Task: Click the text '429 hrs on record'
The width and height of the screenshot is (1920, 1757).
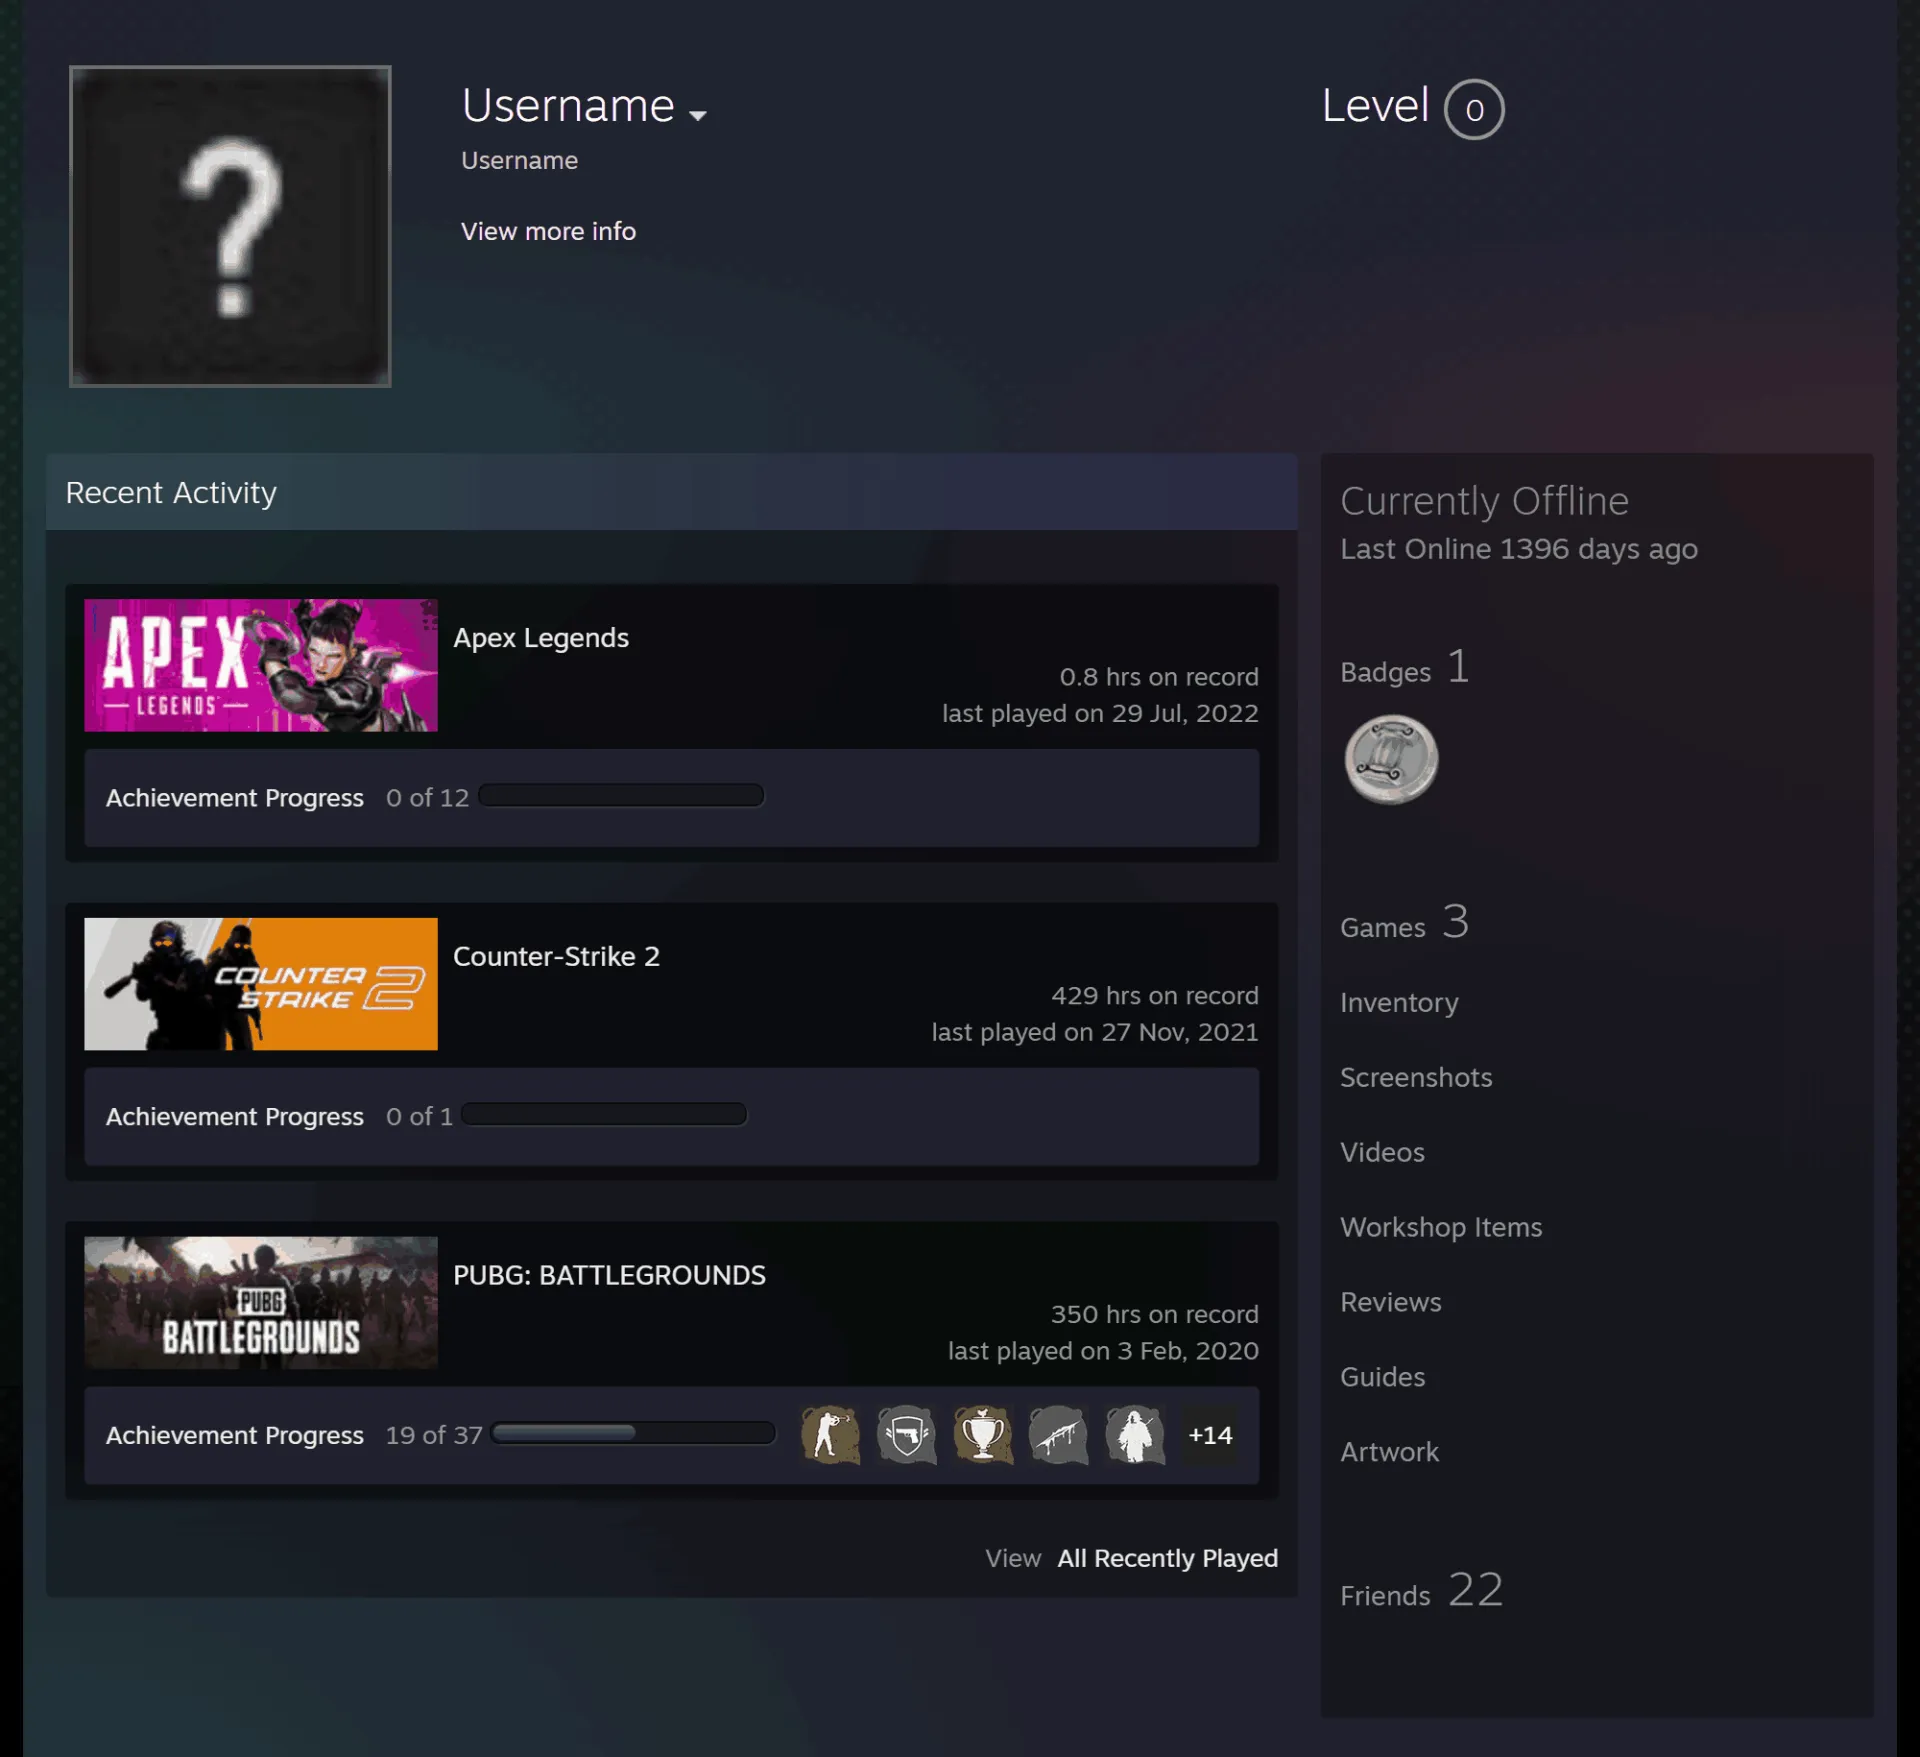Action: point(1155,996)
